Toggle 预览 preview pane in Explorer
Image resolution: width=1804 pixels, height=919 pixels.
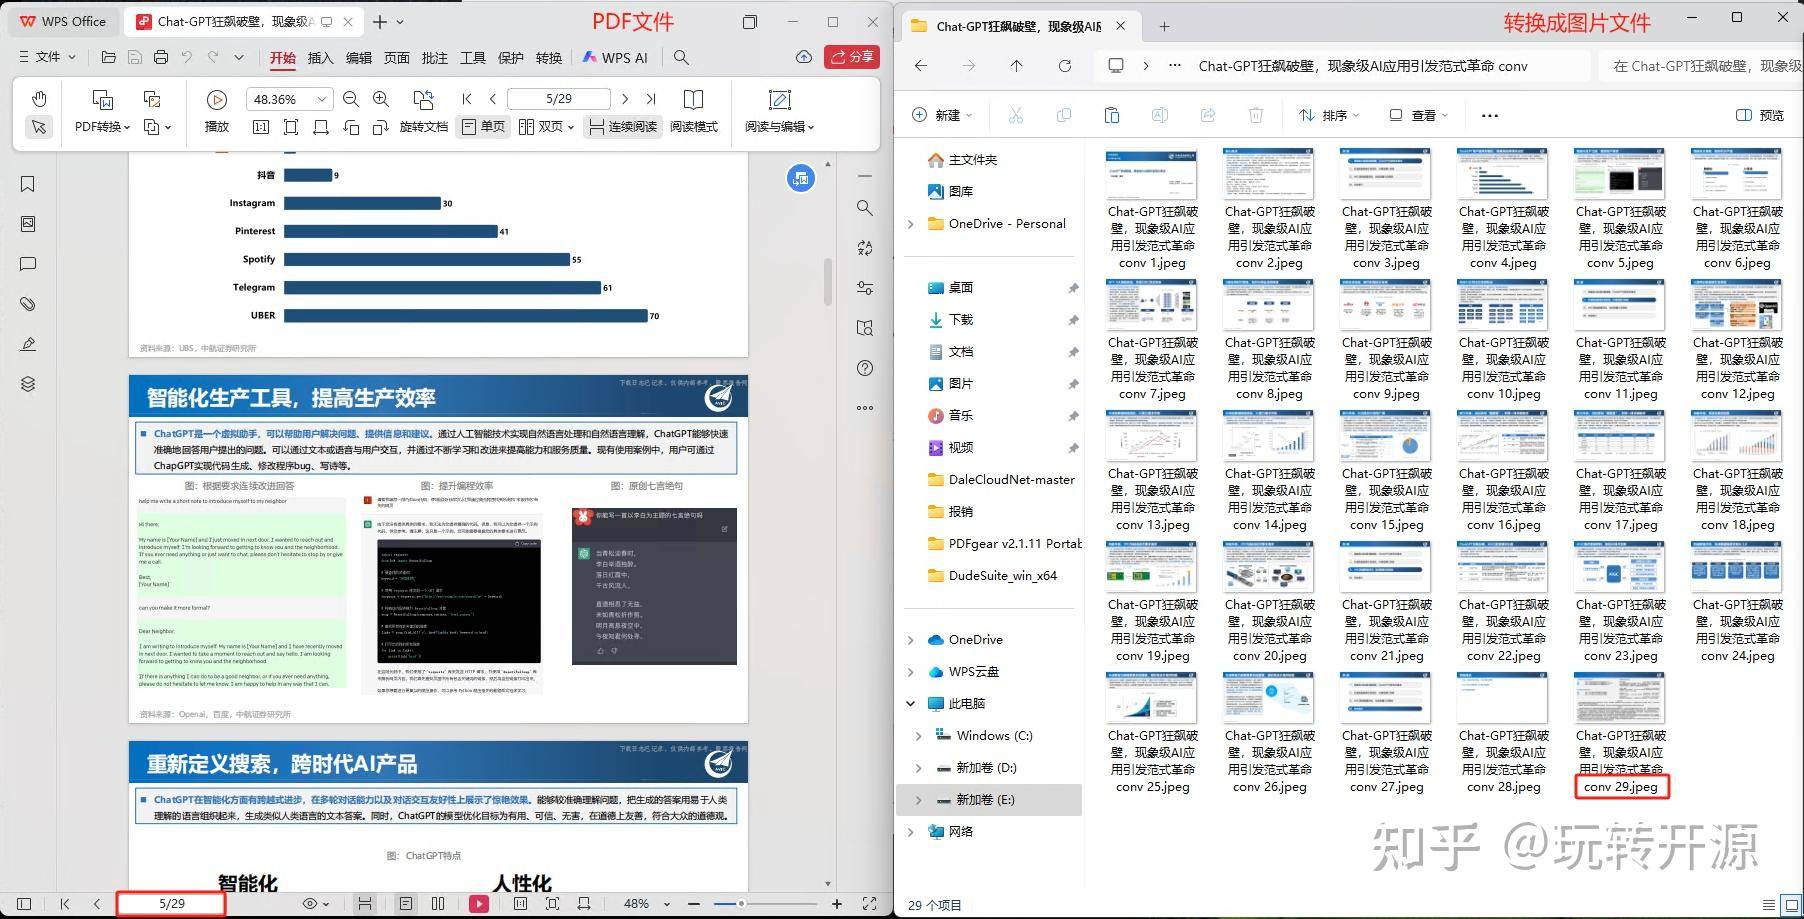[x=1760, y=115]
